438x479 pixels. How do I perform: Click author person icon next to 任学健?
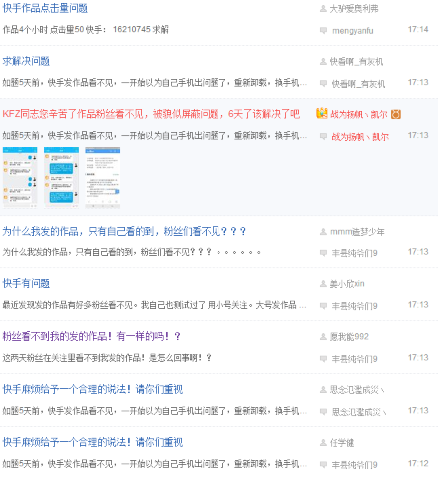pyautogui.click(x=323, y=443)
